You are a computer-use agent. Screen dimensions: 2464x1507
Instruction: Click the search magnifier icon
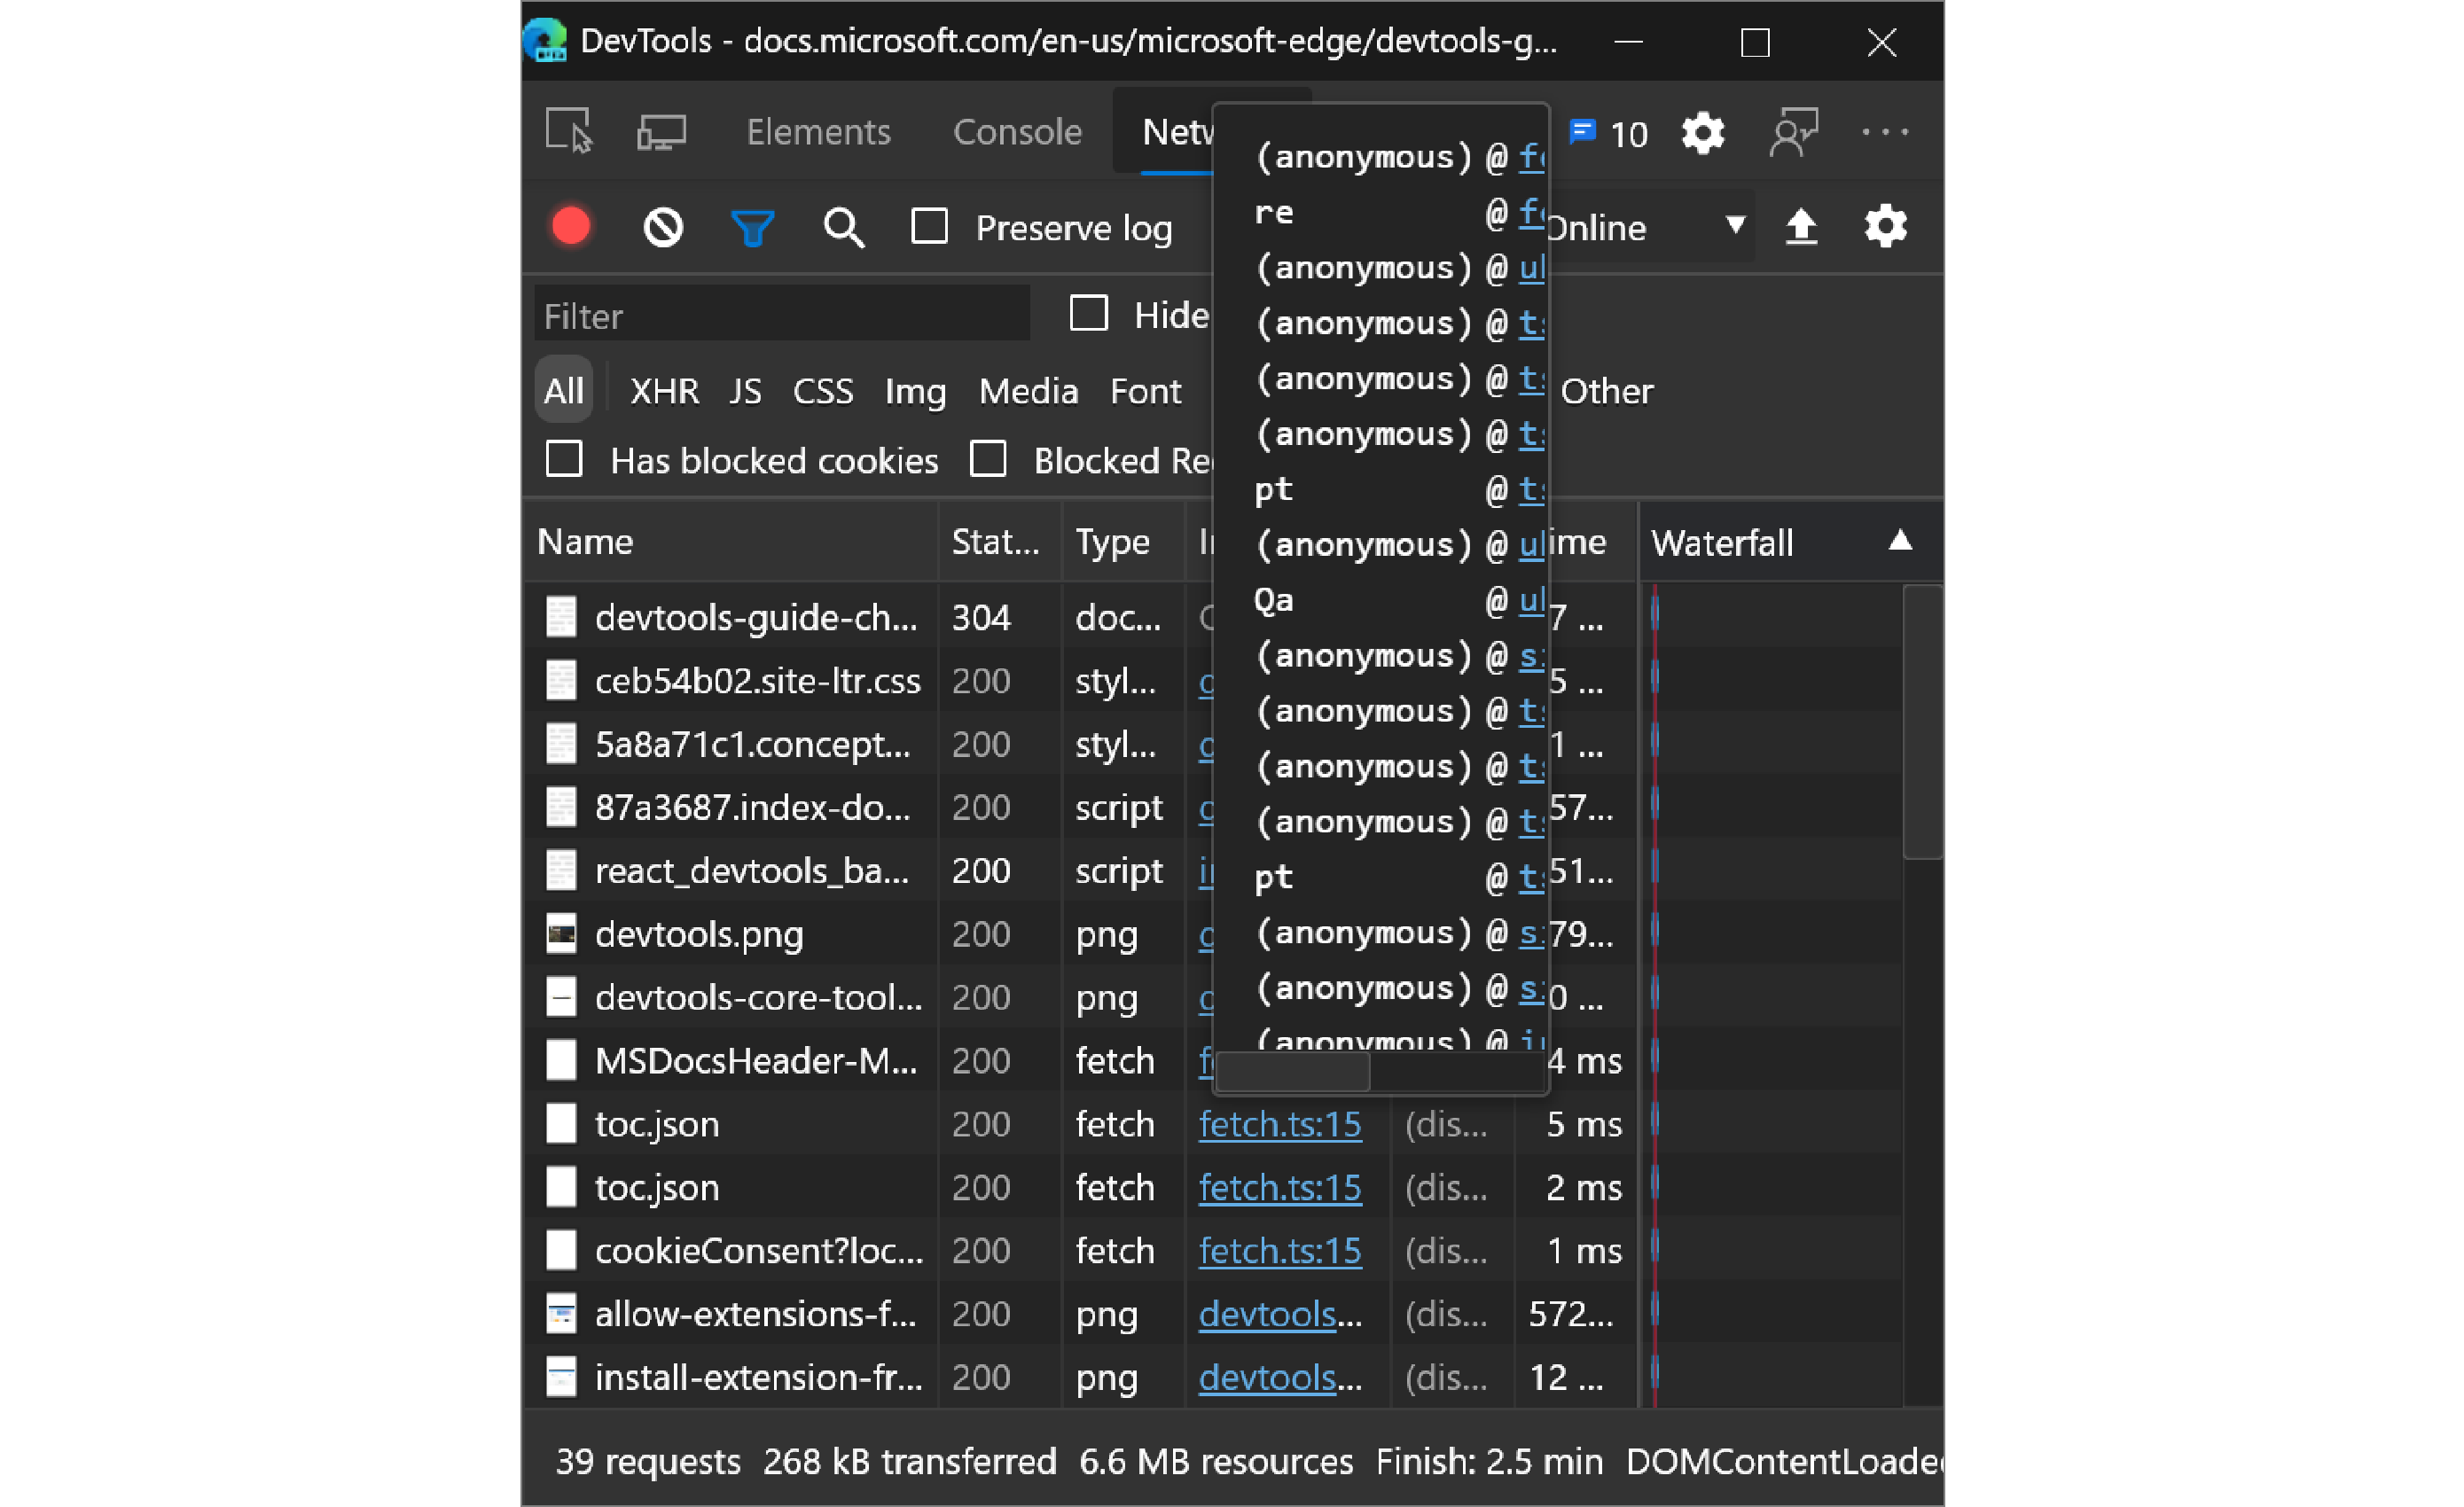click(843, 225)
